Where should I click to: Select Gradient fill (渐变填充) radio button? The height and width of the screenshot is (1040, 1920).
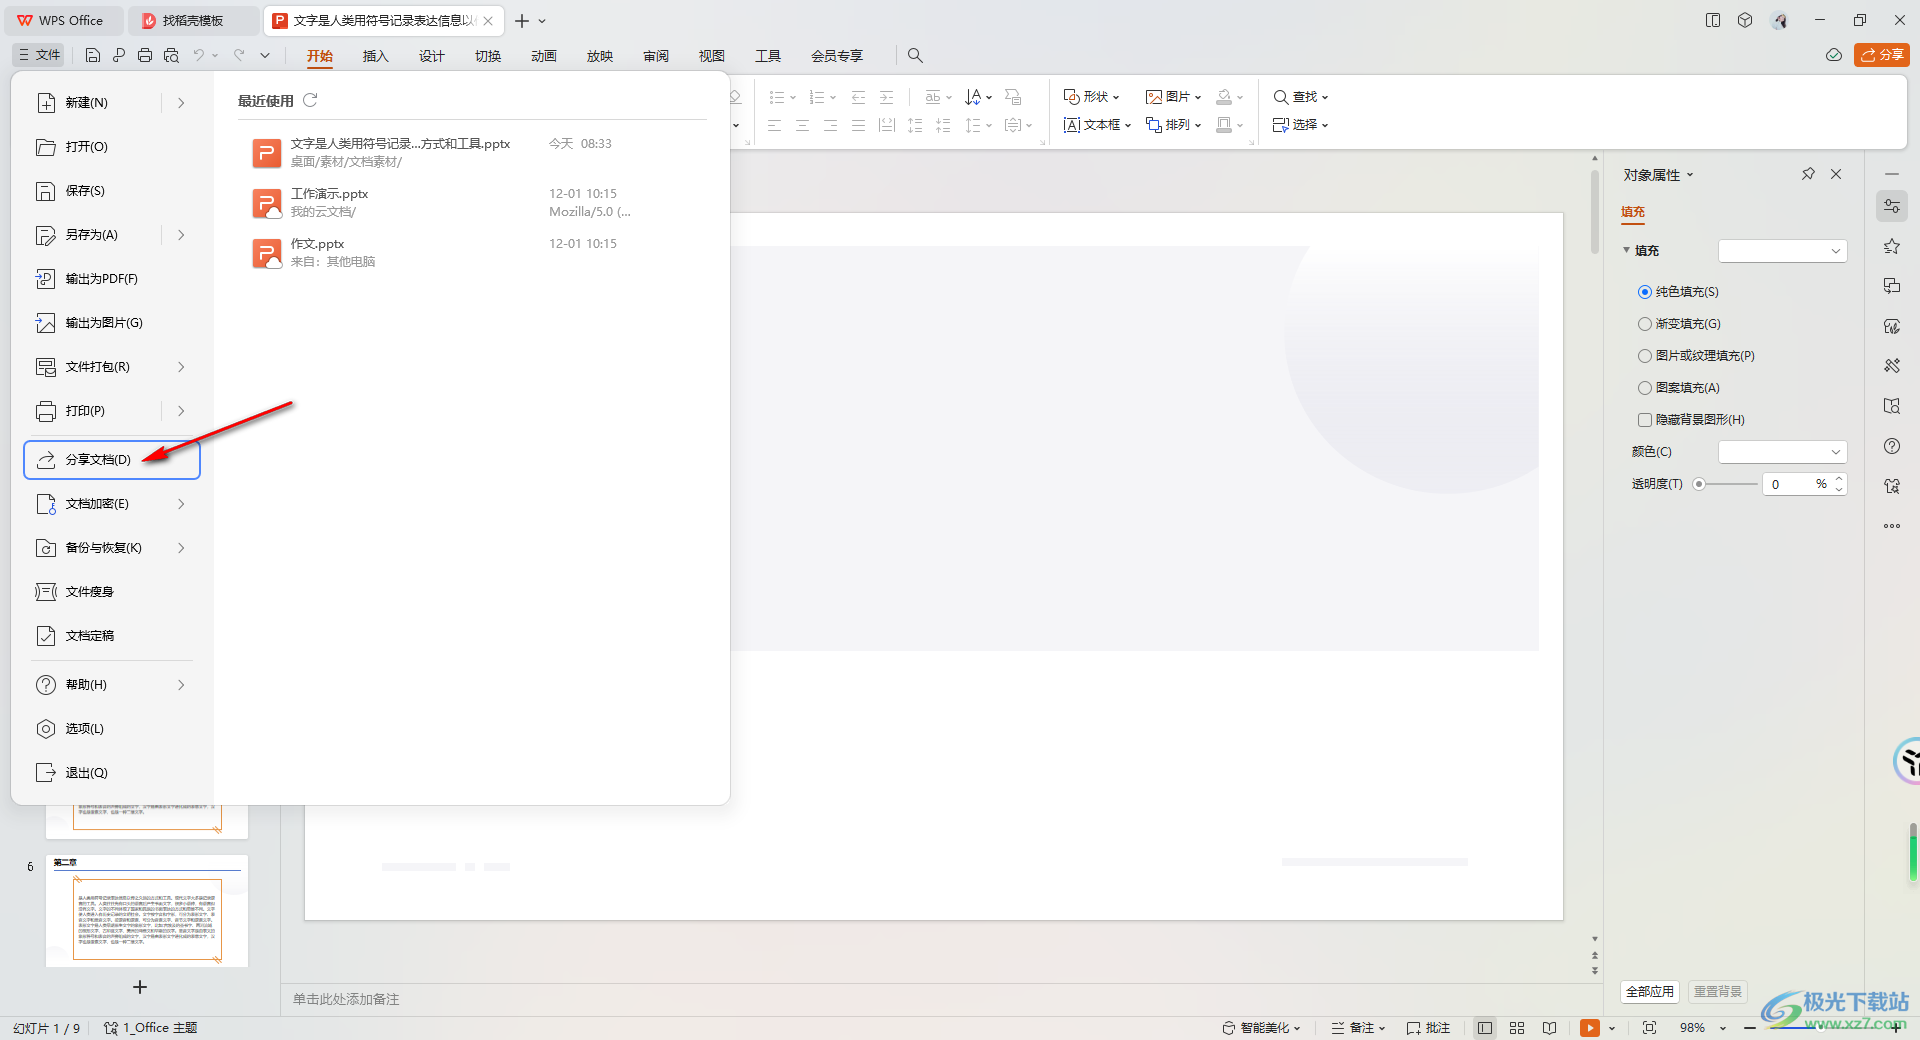1645,324
